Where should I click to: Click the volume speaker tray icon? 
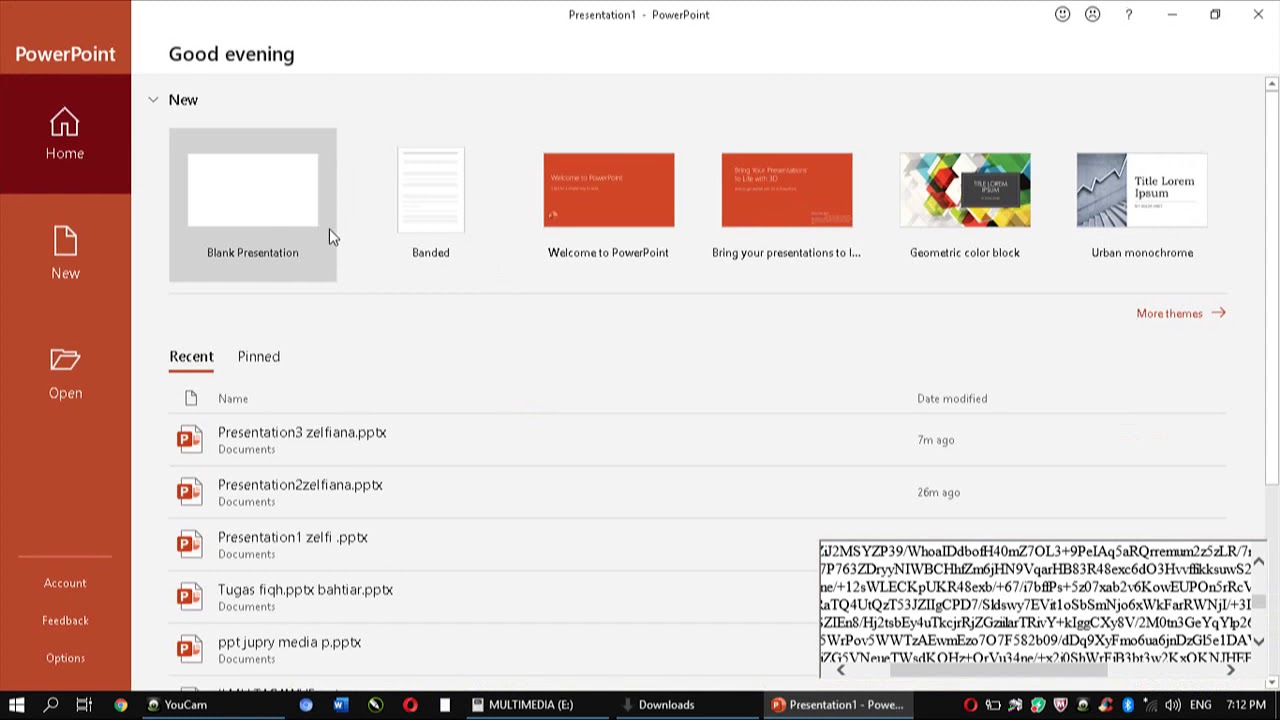[x=1173, y=705]
